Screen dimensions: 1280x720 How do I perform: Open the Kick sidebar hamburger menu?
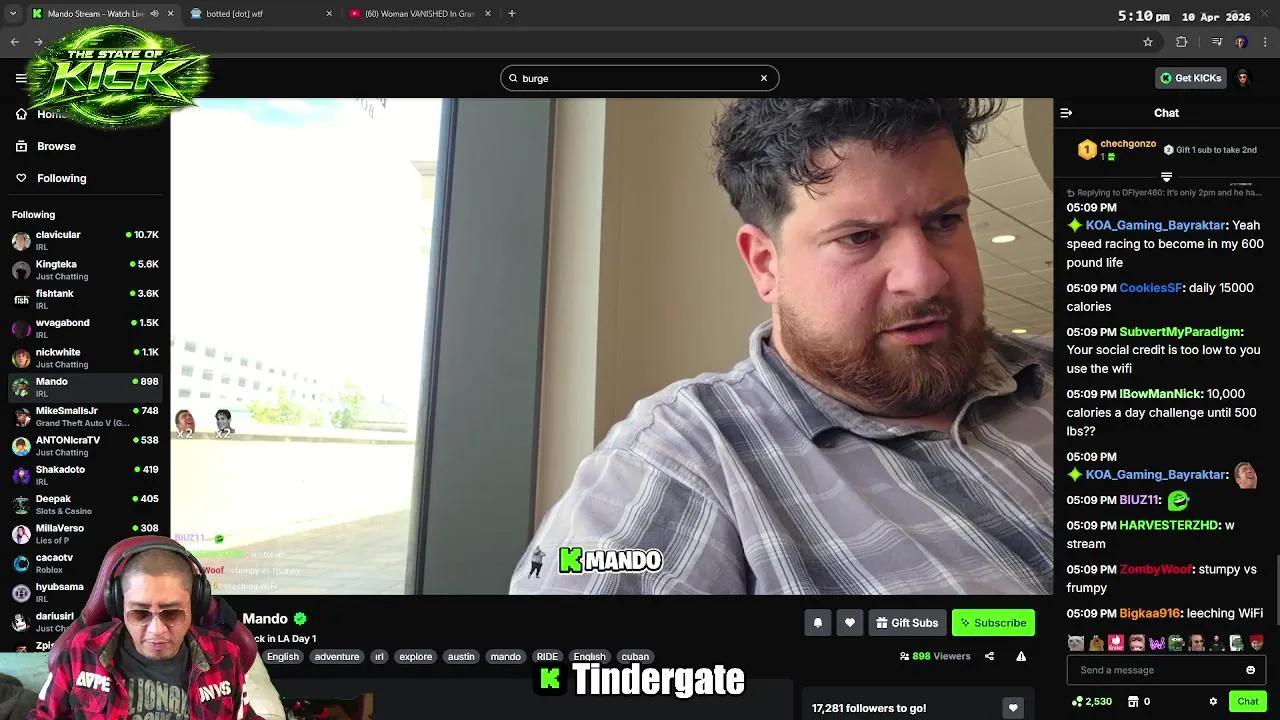pos(21,78)
